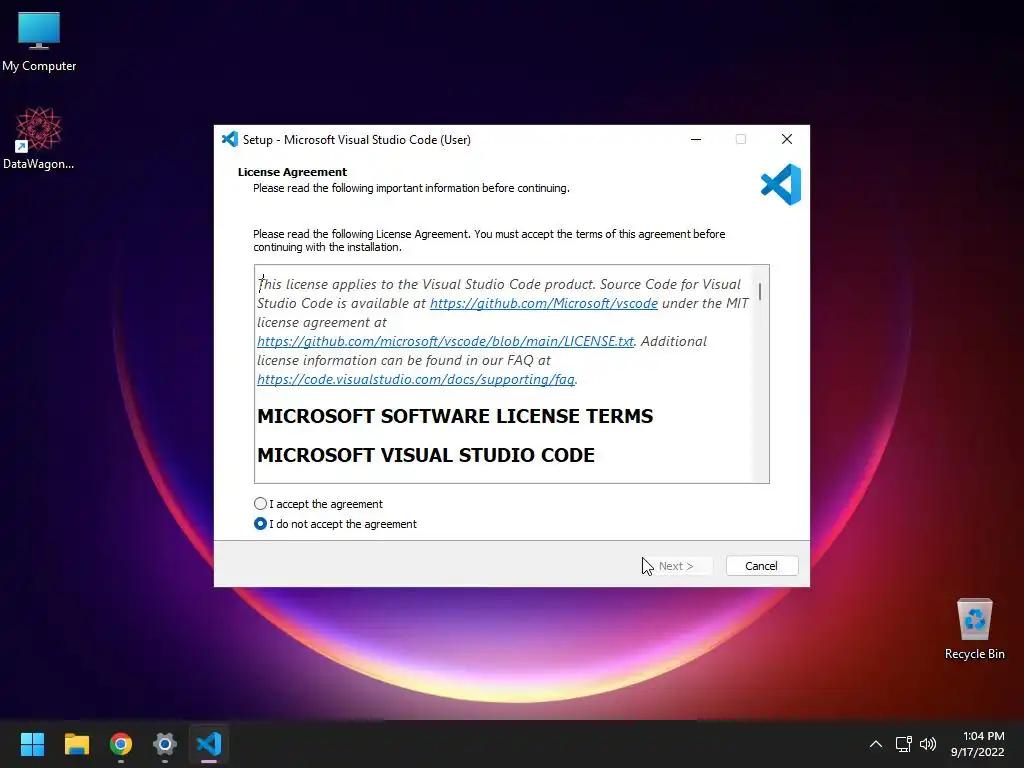1024x768 pixels.
Task: Minimize the setup window
Action: pos(696,139)
